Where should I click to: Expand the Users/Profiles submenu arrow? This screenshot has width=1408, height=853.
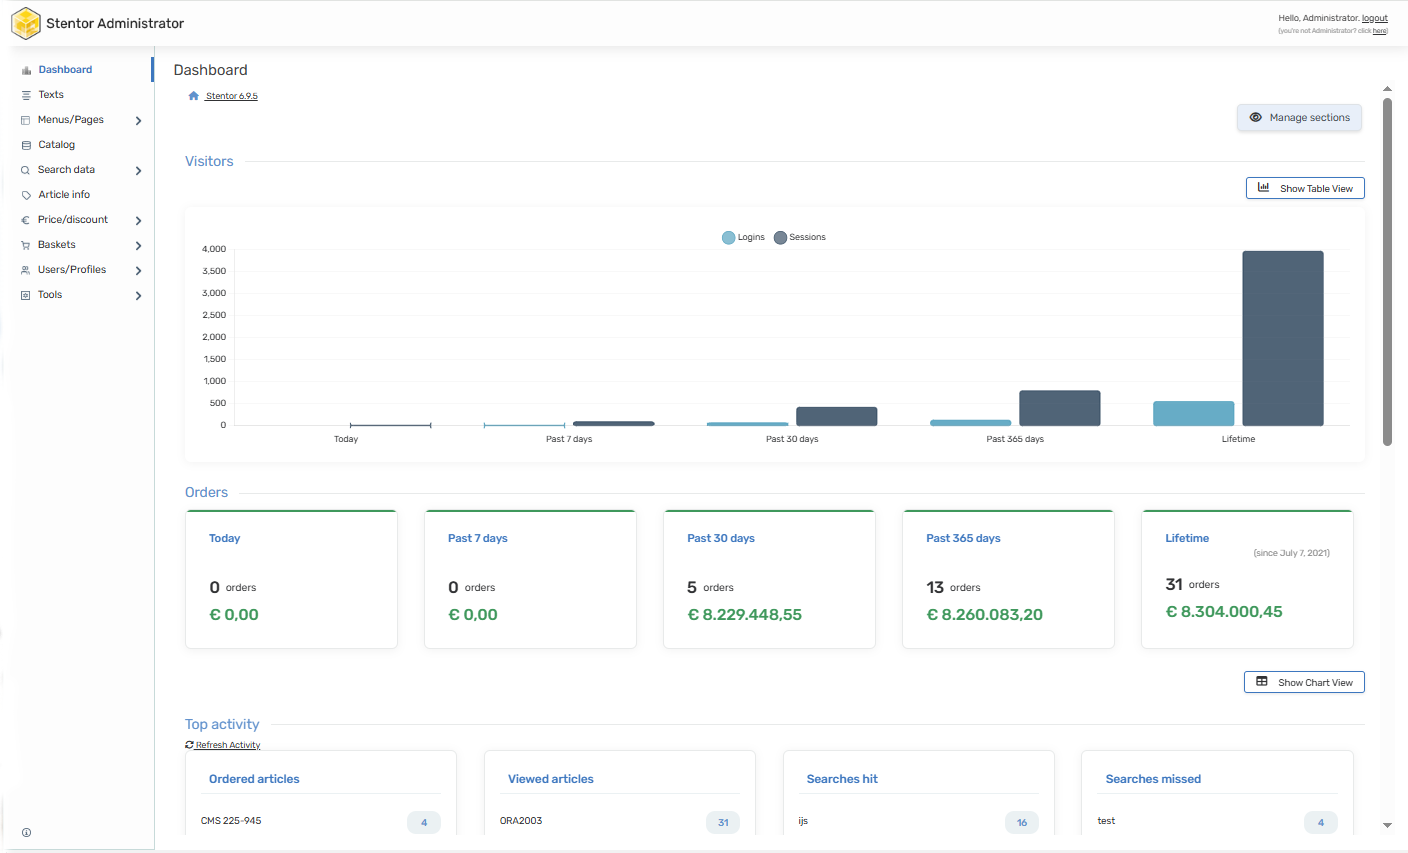[x=138, y=271]
